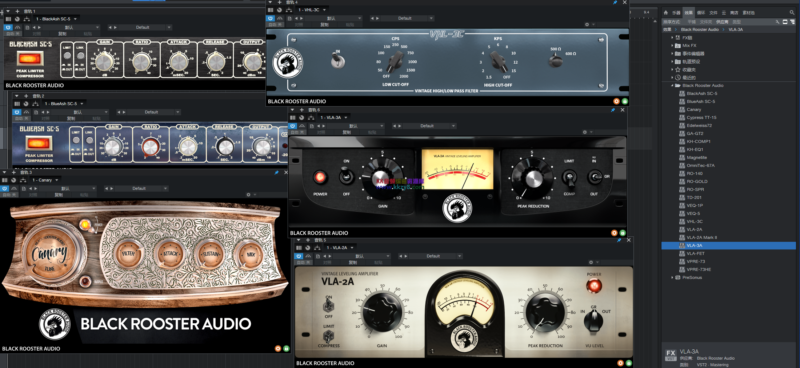
Task: Toggle VLA-2A LIMIT/COMPRESS switch
Action: pyautogui.click(x=328, y=336)
